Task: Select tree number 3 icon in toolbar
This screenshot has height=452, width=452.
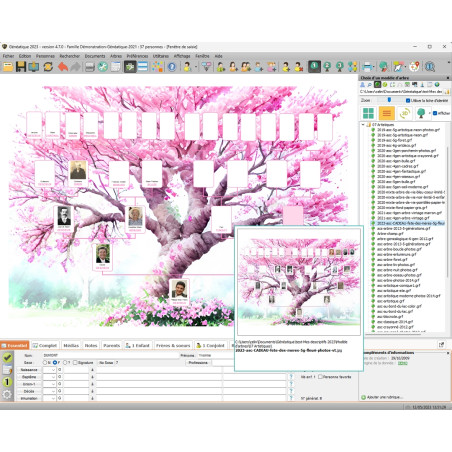Action: tap(340, 67)
